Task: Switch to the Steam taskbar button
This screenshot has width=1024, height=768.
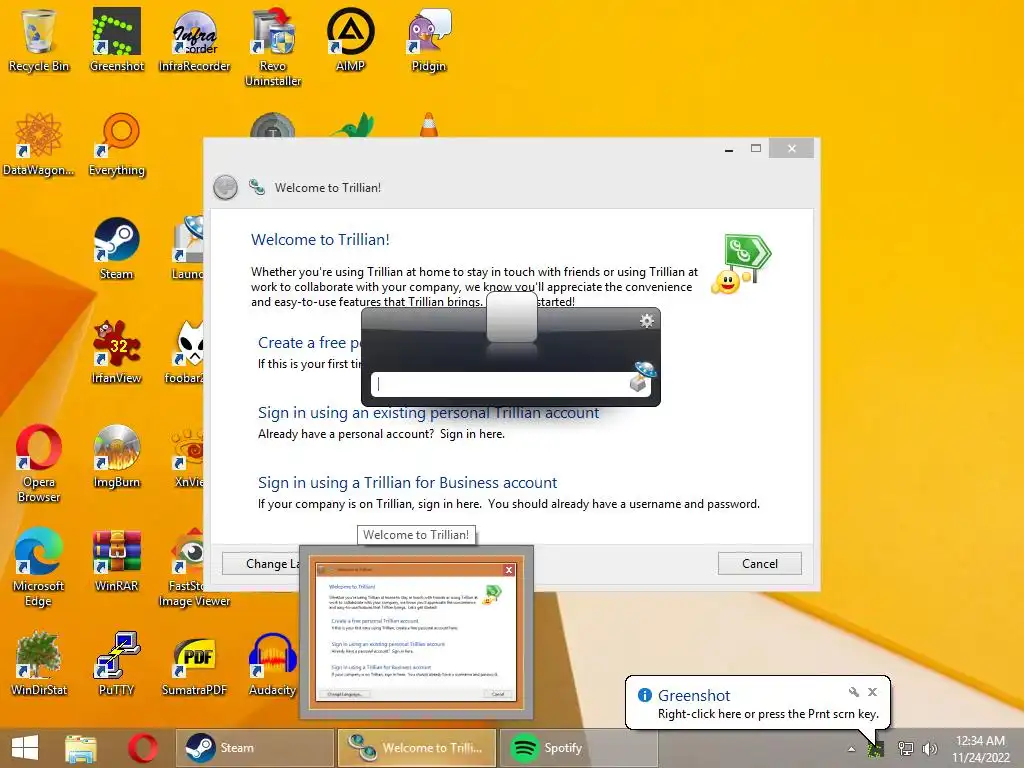Action: pyautogui.click(x=255, y=748)
